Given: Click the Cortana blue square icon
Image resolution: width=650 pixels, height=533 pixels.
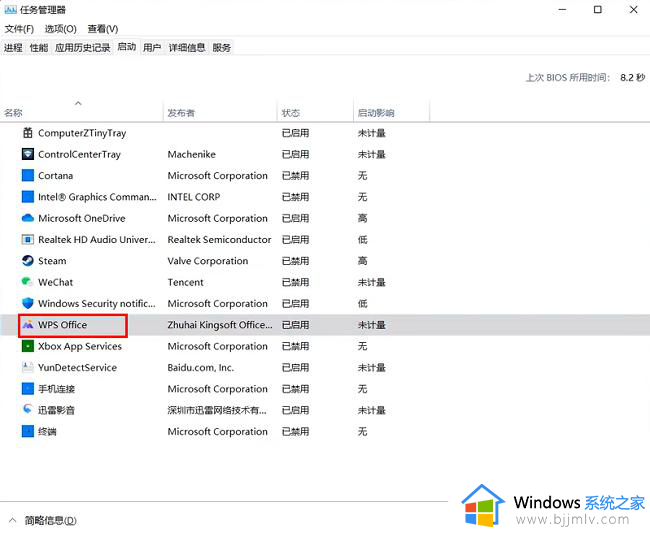Looking at the screenshot, I should pyautogui.click(x=28, y=175).
